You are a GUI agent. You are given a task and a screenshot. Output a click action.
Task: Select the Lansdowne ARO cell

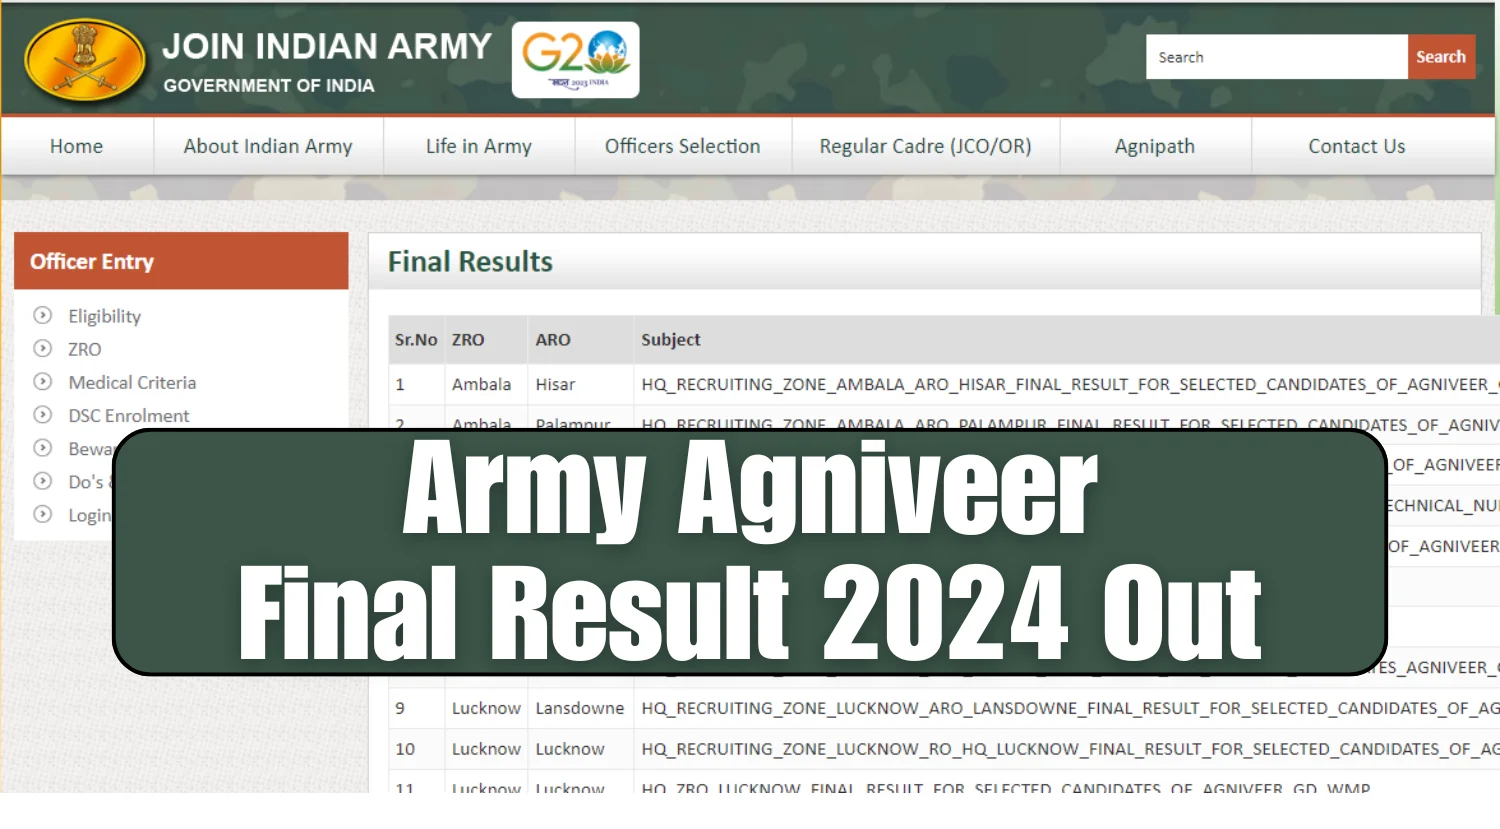click(580, 708)
